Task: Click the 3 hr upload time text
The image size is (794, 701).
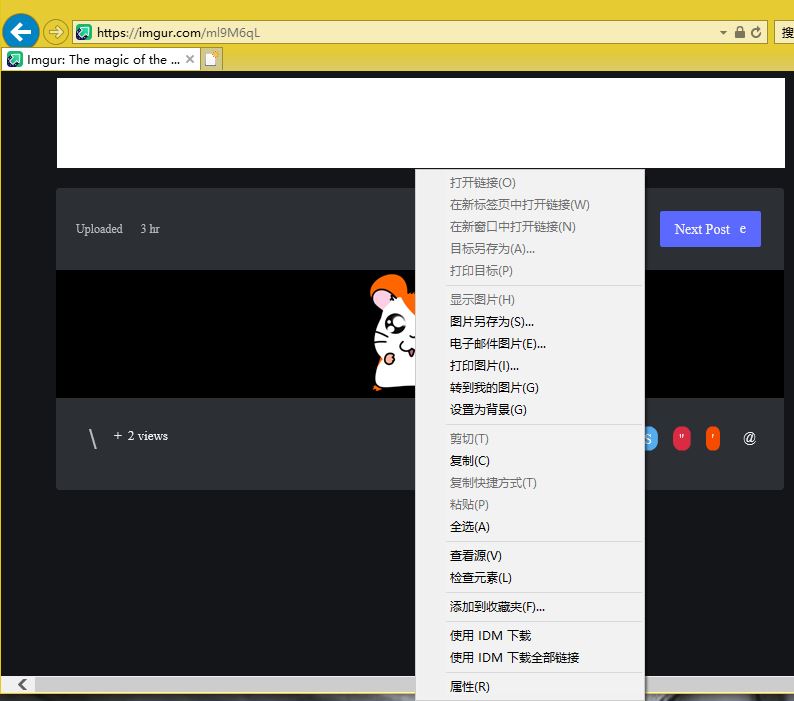Action: tap(150, 229)
